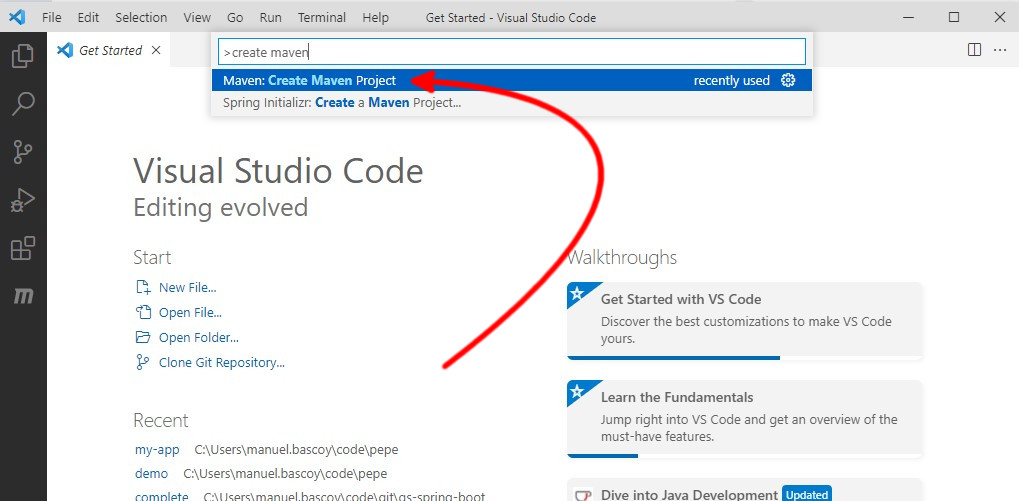The height and width of the screenshot is (501, 1019).
Task: Click the New File link
Action: [187, 287]
